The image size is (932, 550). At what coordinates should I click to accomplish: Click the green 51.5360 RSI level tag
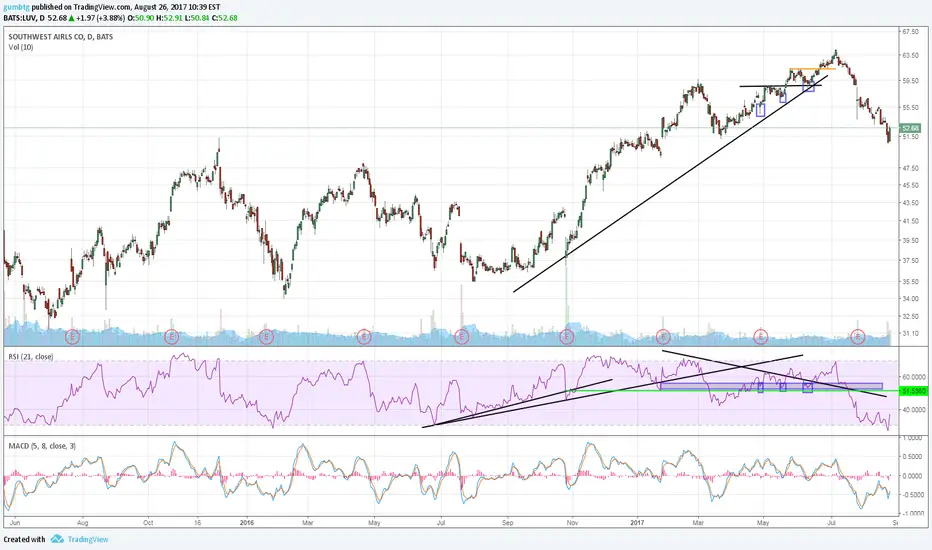pyautogui.click(x=912, y=391)
